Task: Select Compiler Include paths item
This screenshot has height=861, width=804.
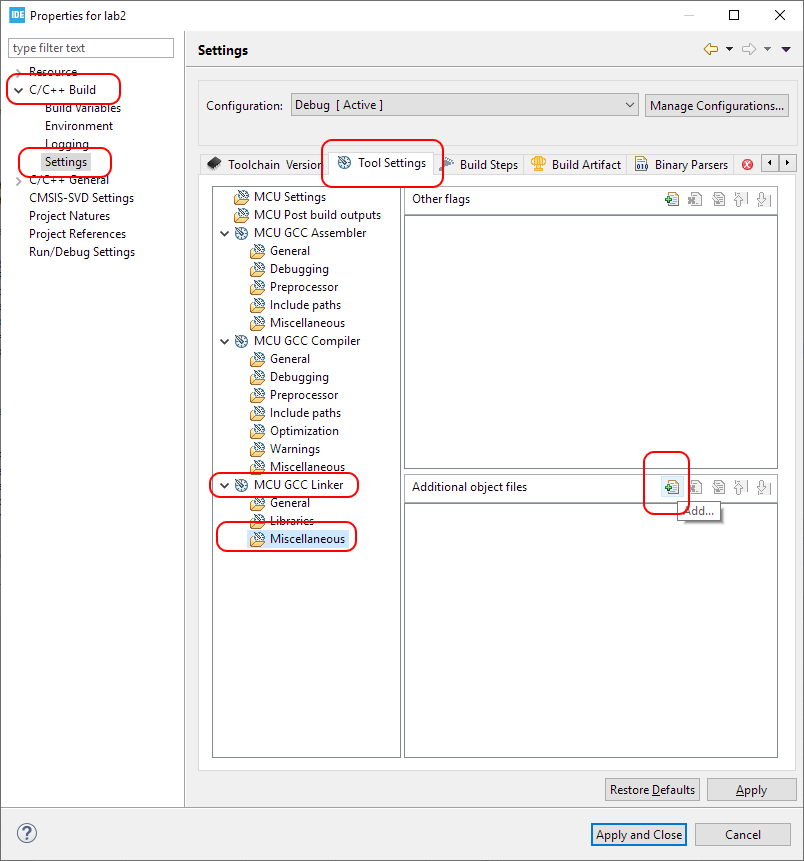Action: point(295,412)
